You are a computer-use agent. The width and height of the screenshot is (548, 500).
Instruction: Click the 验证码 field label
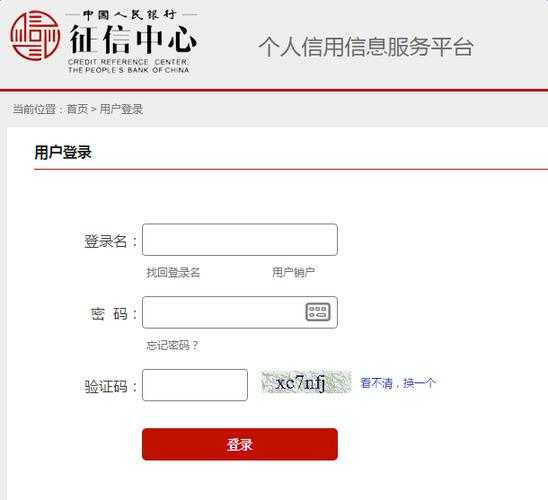pos(106,386)
